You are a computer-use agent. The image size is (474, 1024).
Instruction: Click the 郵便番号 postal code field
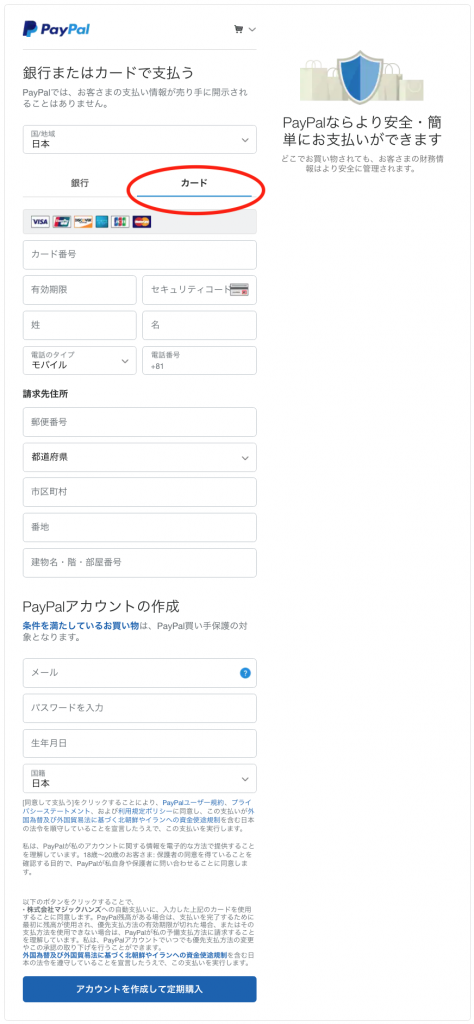coord(140,422)
